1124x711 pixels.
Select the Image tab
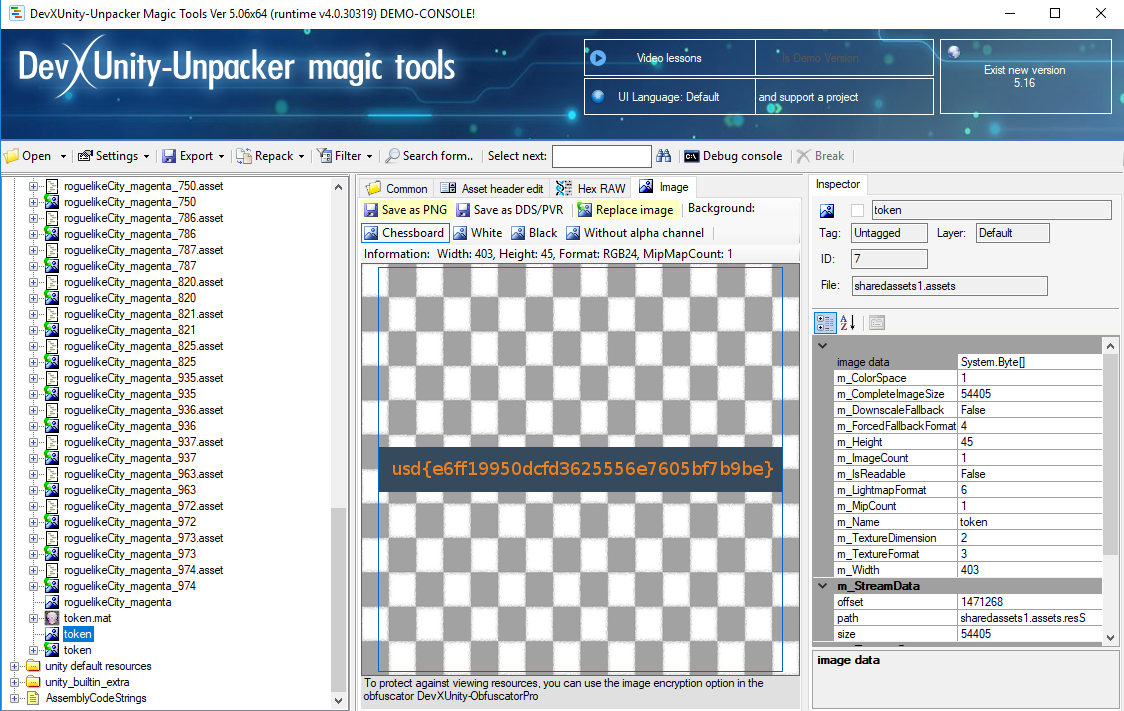[x=664, y=187]
